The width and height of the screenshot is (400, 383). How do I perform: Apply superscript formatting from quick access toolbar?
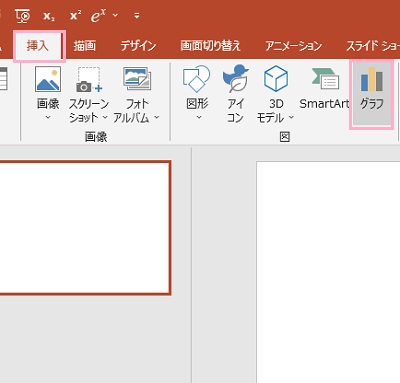coord(75,16)
